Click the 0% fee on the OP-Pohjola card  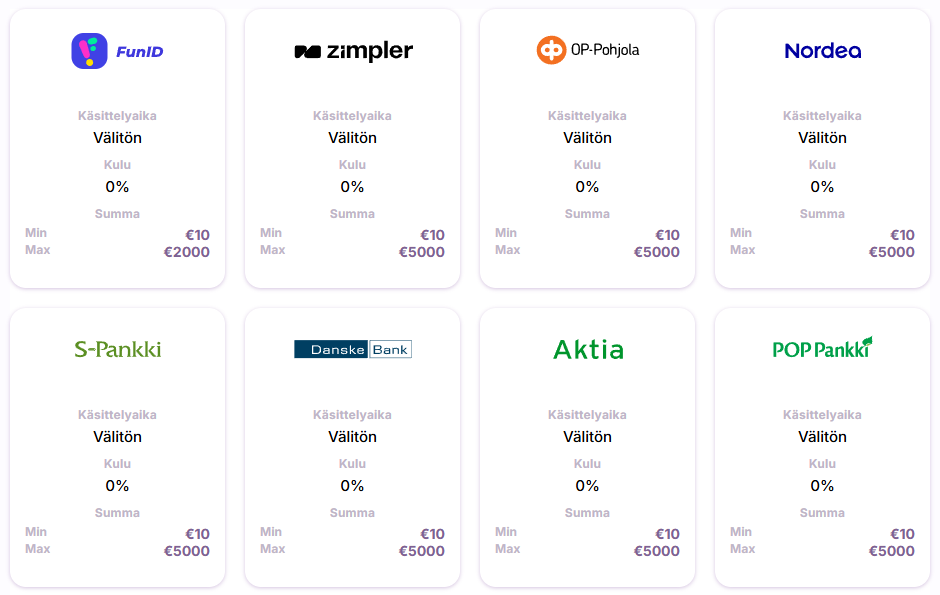(588, 187)
